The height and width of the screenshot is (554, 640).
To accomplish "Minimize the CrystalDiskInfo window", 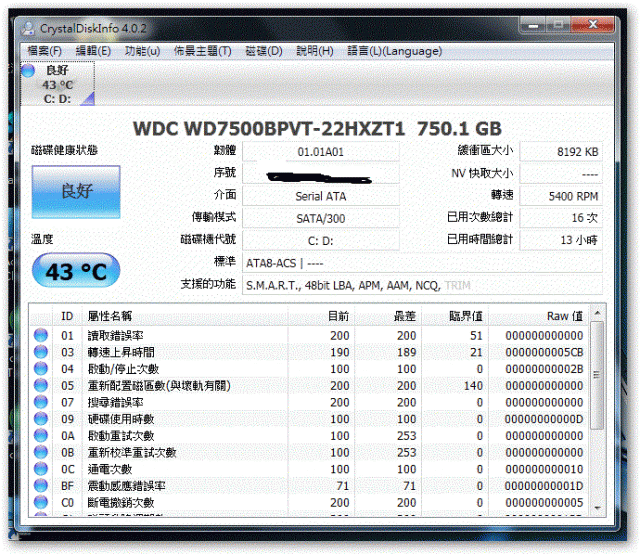I will point(533,25).
